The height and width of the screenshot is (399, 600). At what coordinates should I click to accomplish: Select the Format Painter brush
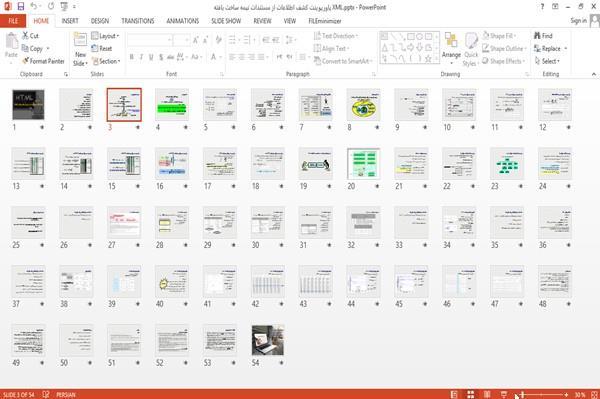point(26,61)
